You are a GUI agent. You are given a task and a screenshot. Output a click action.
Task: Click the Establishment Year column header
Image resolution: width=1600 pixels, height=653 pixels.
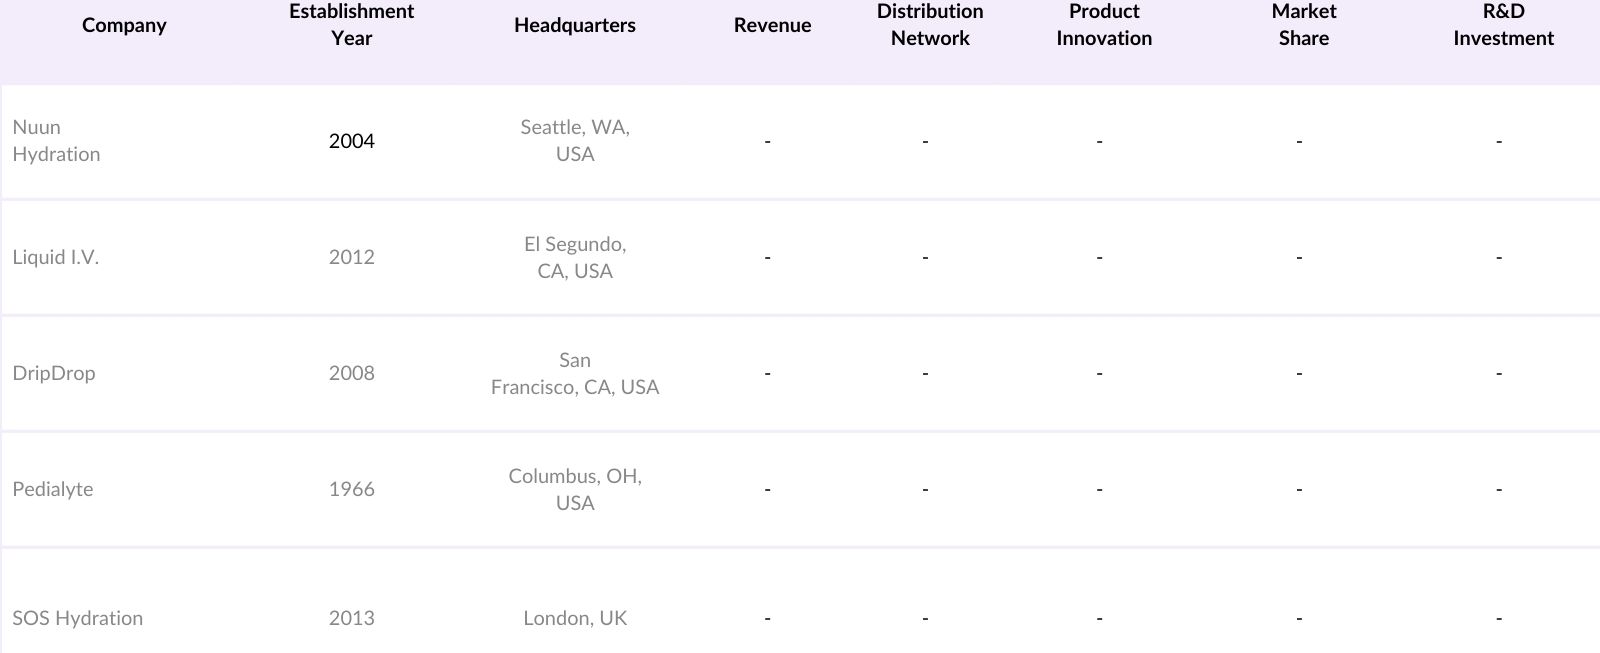[x=351, y=25]
